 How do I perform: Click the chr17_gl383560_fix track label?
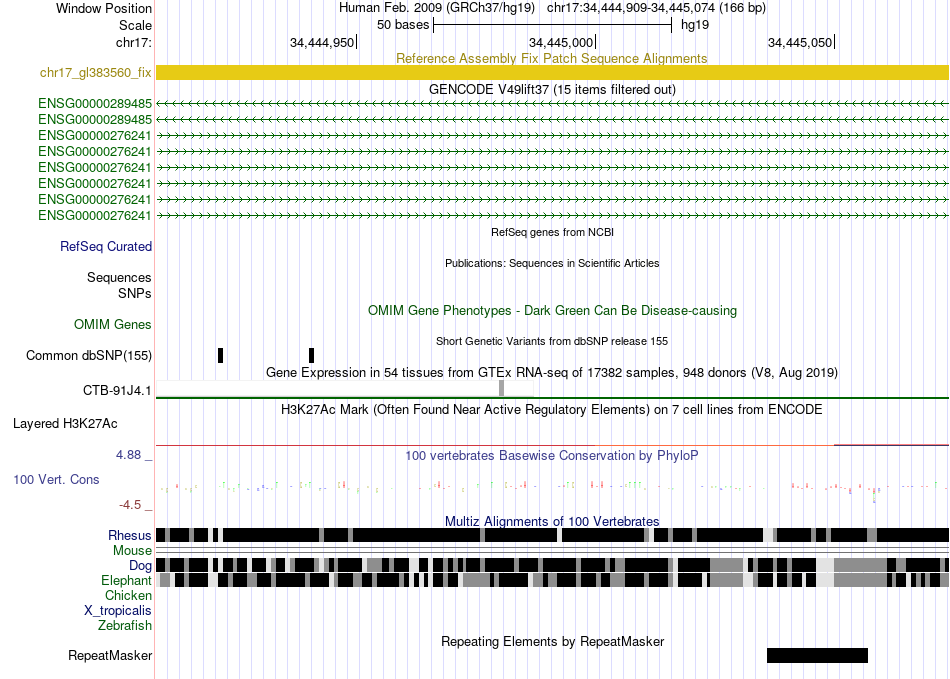(95, 73)
